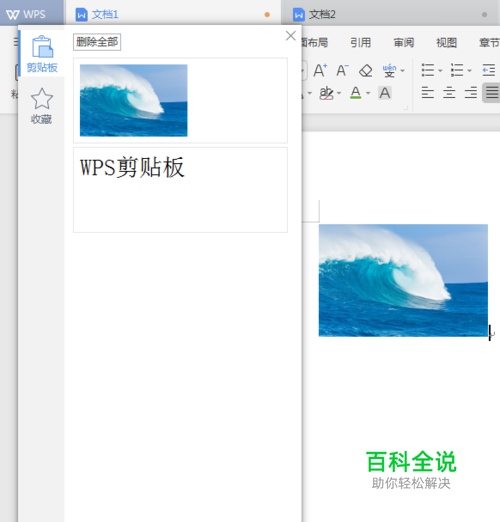The height and width of the screenshot is (522, 500).
Task: Select the wave image in the document
Action: 403,280
